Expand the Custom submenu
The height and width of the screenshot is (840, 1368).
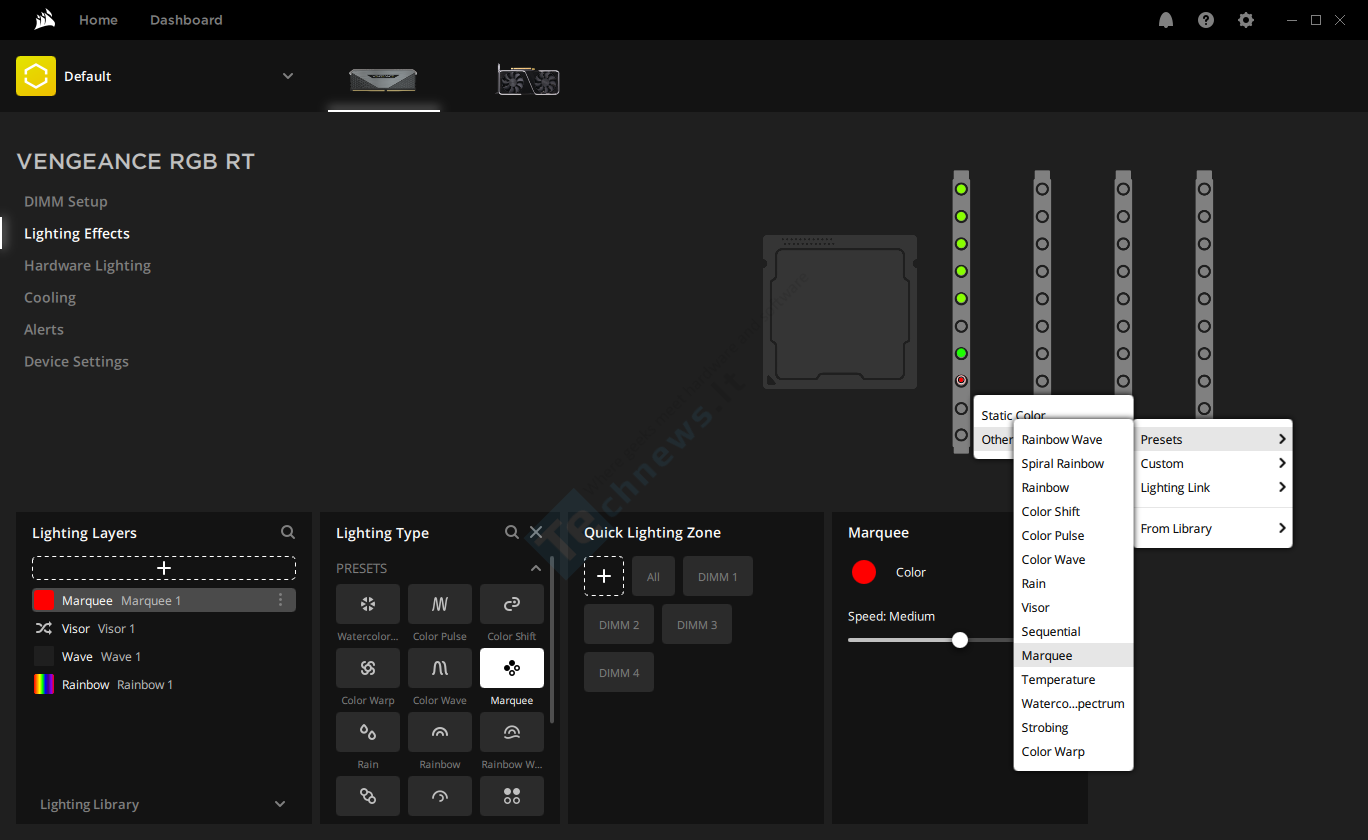click(1213, 463)
